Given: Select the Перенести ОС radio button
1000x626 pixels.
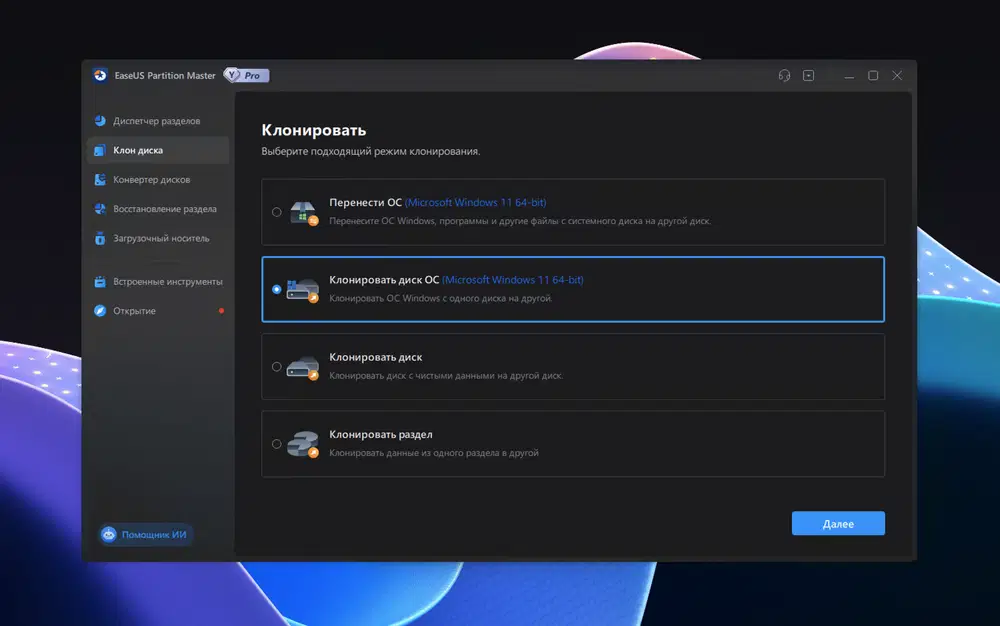Looking at the screenshot, I should click(x=276, y=212).
